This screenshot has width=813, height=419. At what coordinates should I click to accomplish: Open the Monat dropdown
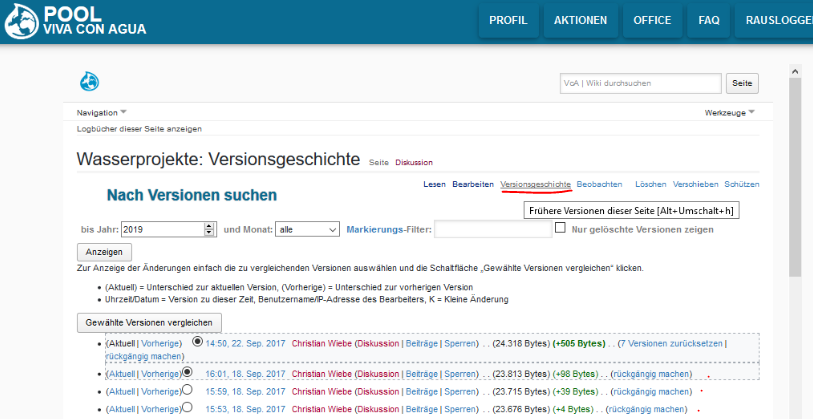[x=306, y=229]
